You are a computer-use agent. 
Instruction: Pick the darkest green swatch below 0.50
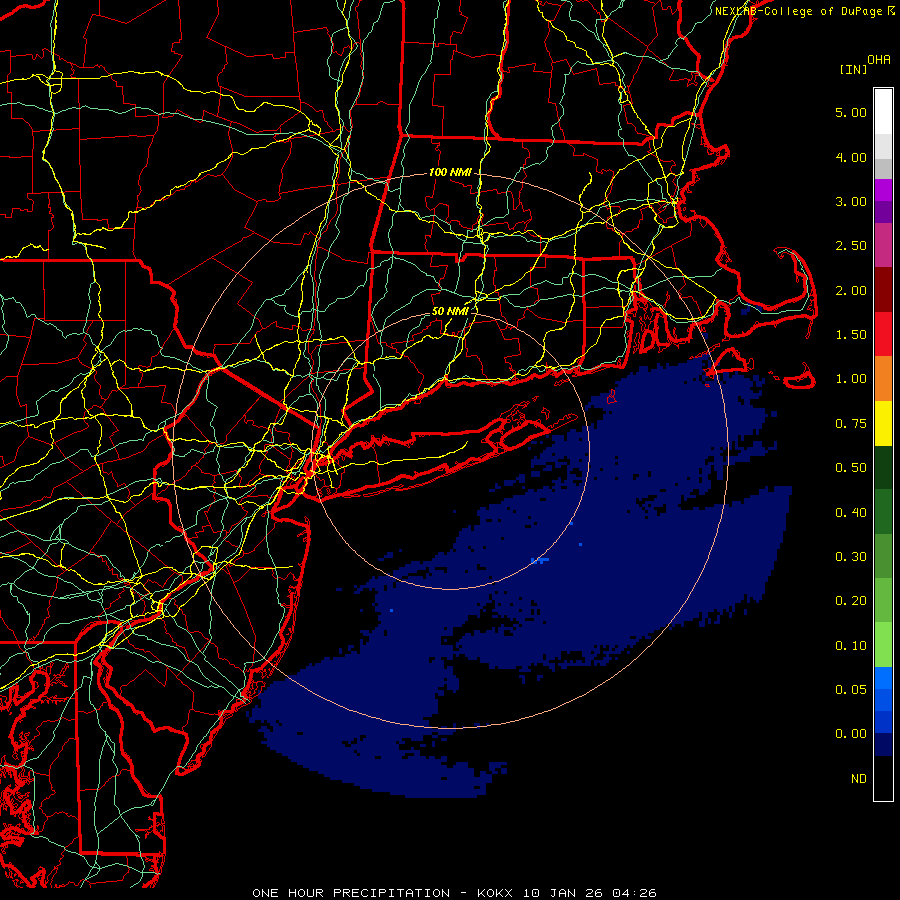click(883, 467)
